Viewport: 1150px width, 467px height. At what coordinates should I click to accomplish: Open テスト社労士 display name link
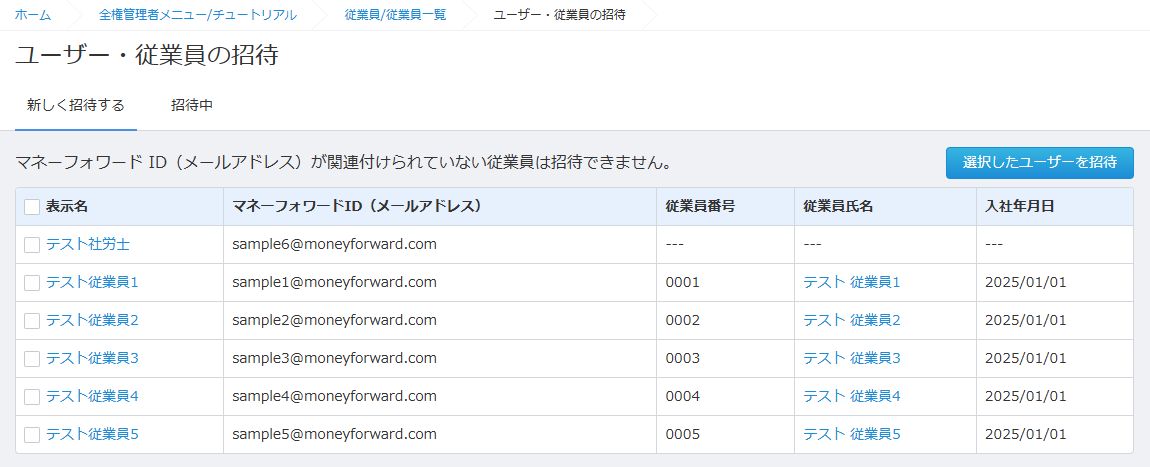88,244
